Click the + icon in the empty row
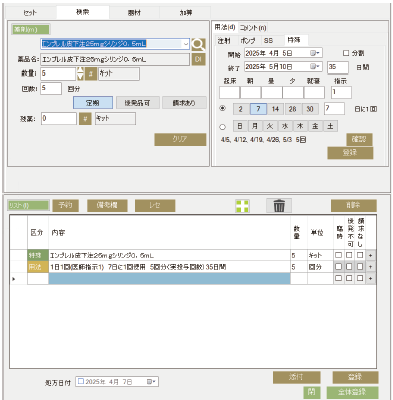393x400 pixels. (370, 278)
